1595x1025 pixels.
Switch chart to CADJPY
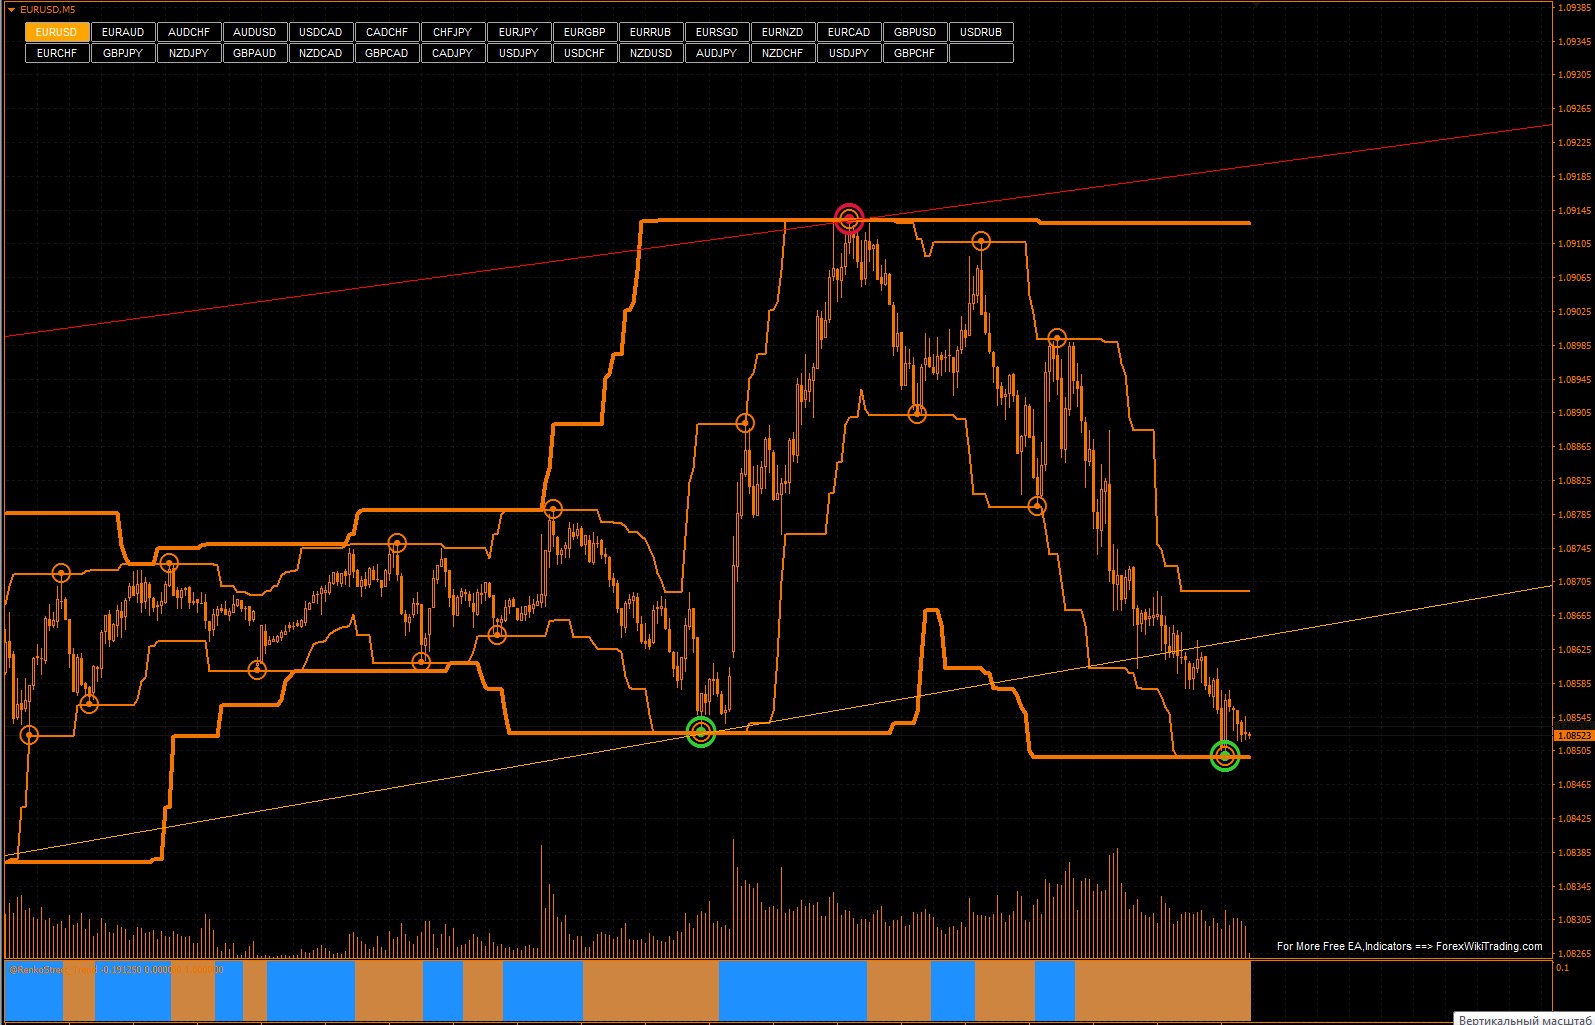[452, 53]
